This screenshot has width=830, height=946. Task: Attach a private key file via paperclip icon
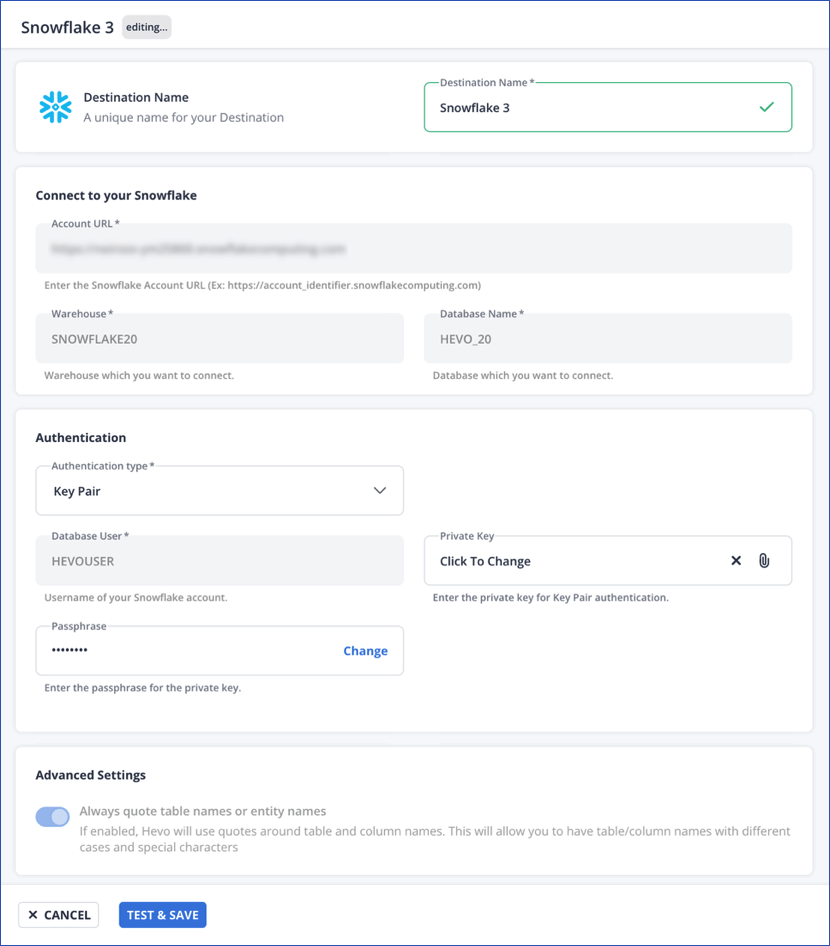pyautogui.click(x=764, y=560)
